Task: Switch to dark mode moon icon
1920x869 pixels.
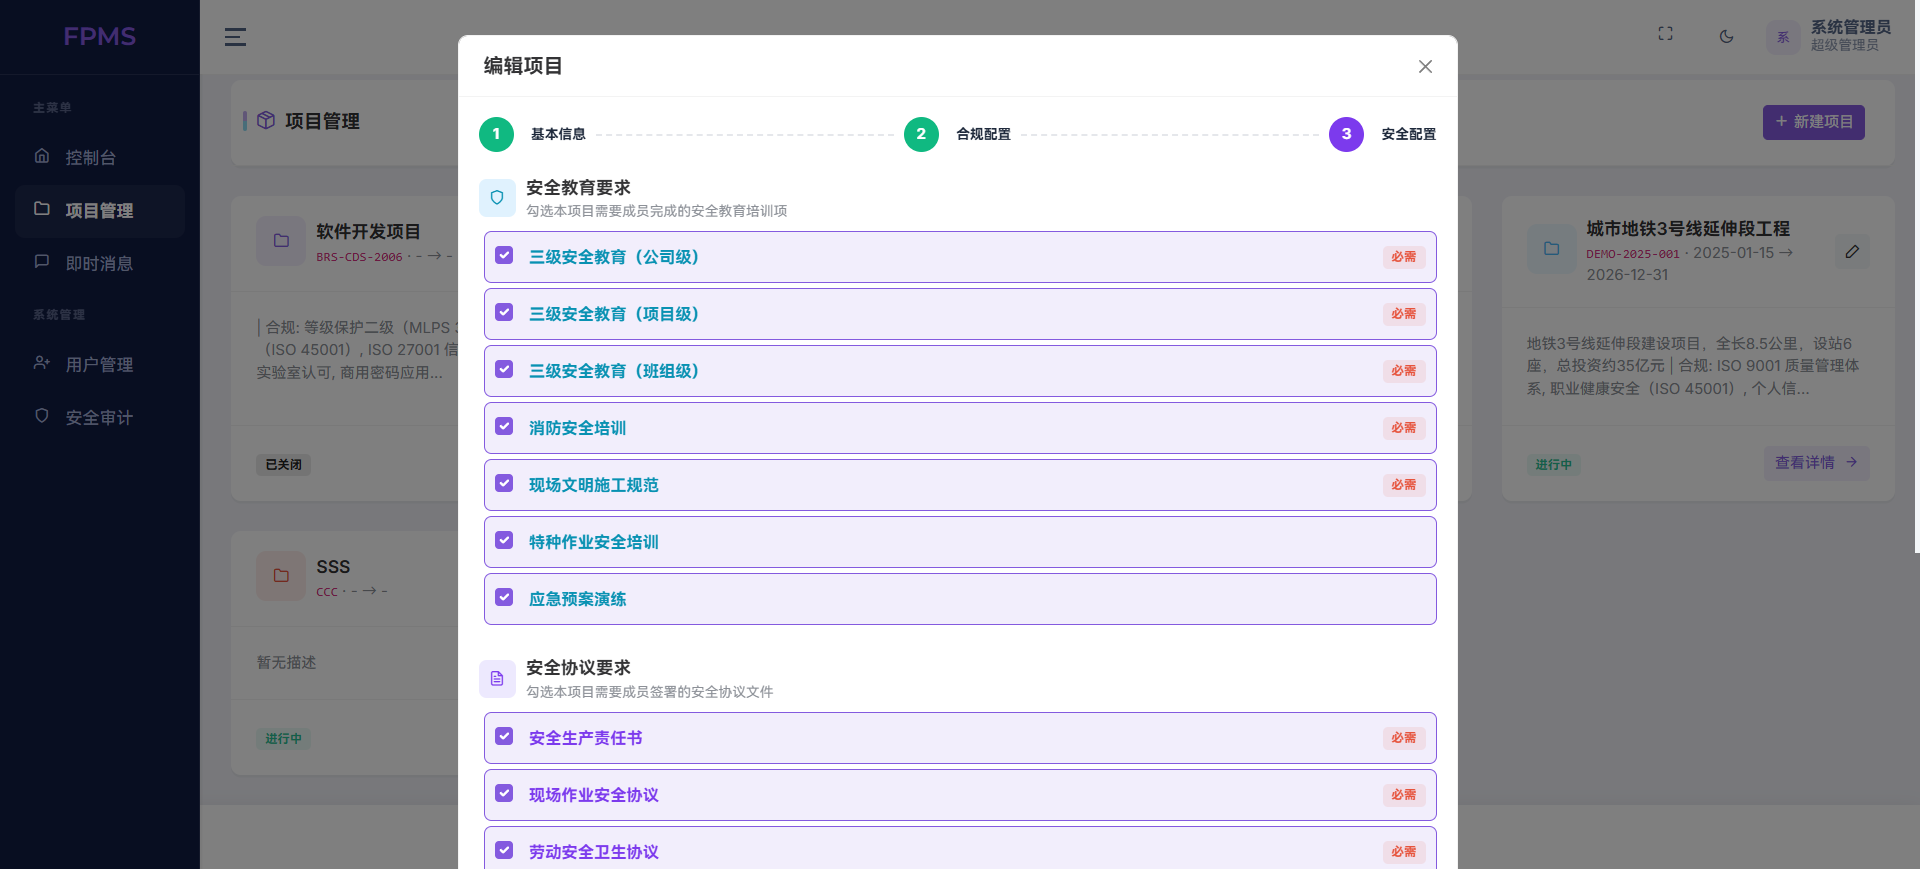Action: pyautogui.click(x=1726, y=37)
